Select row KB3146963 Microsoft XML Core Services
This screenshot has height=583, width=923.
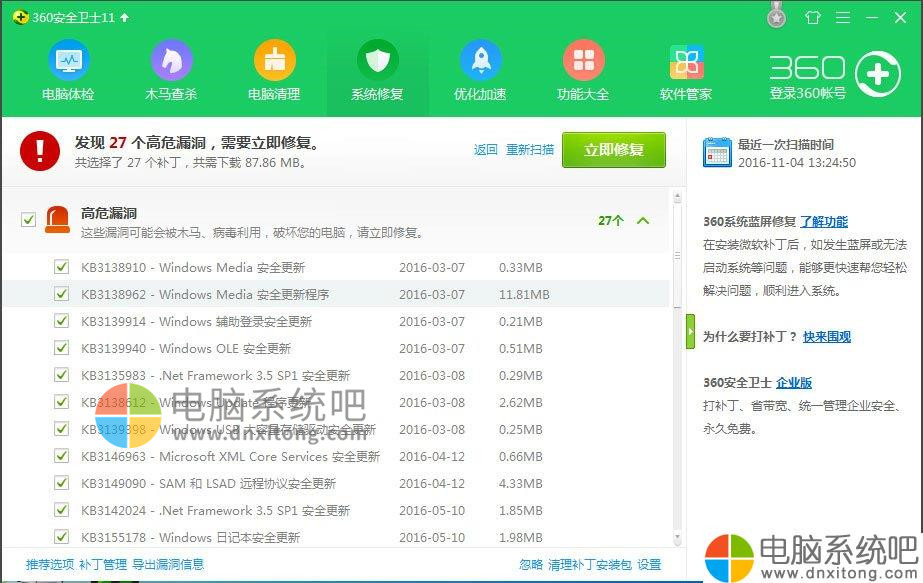click(337, 456)
